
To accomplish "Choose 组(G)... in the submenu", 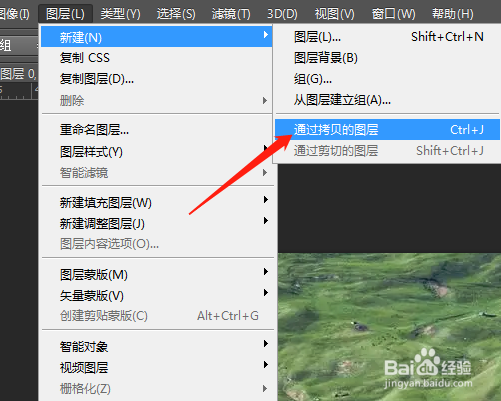I will pyautogui.click(x=387, y=79).
